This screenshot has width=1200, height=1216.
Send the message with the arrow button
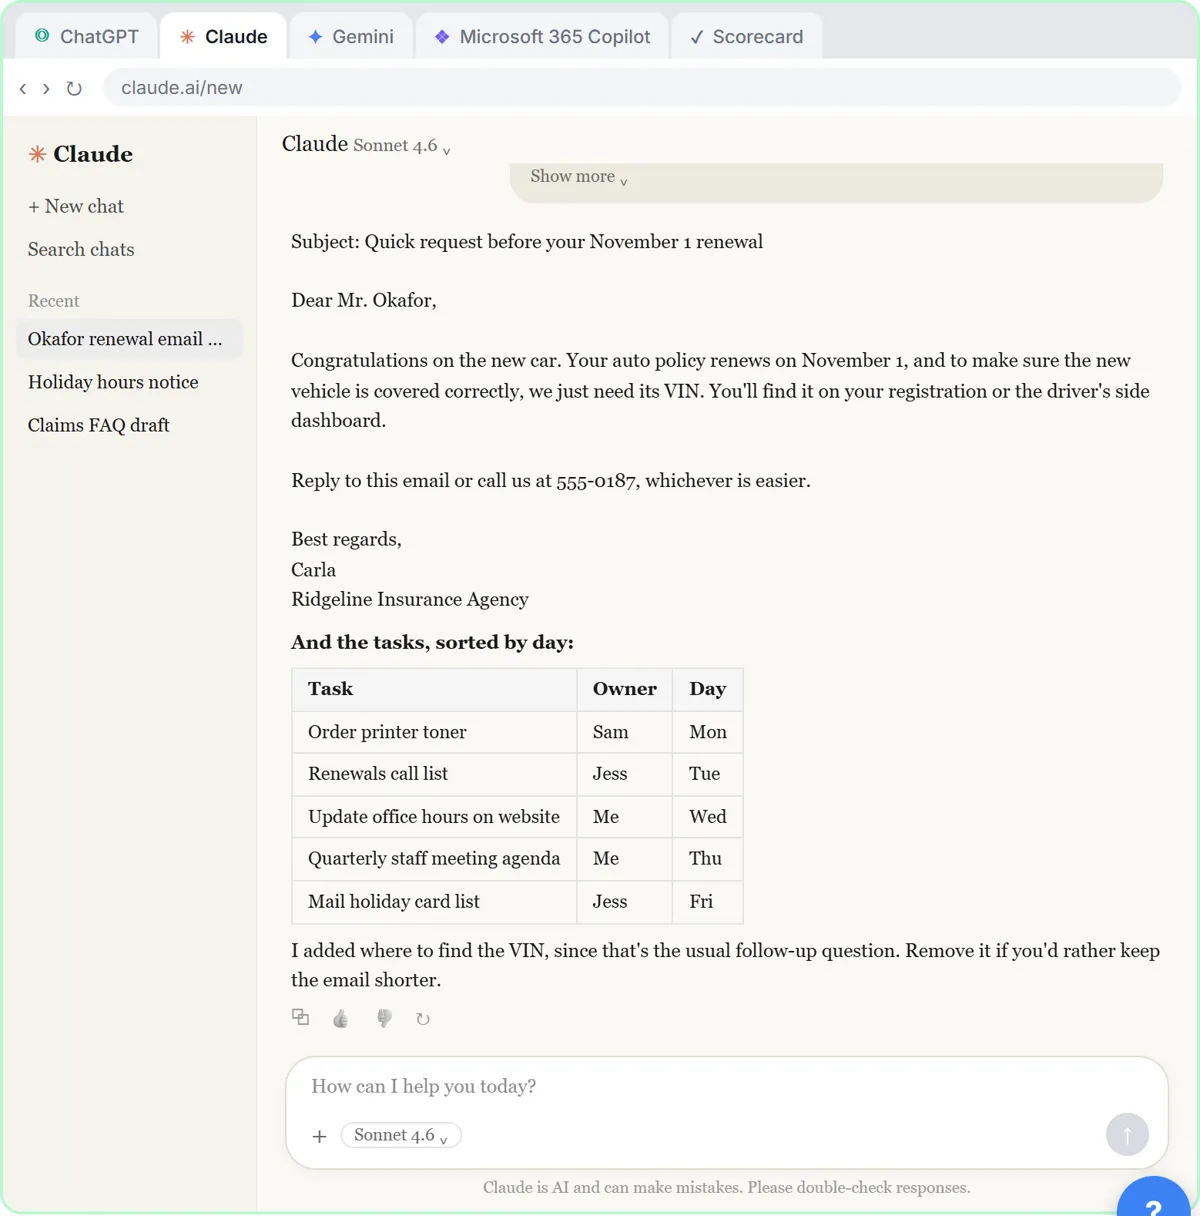1127,1134
